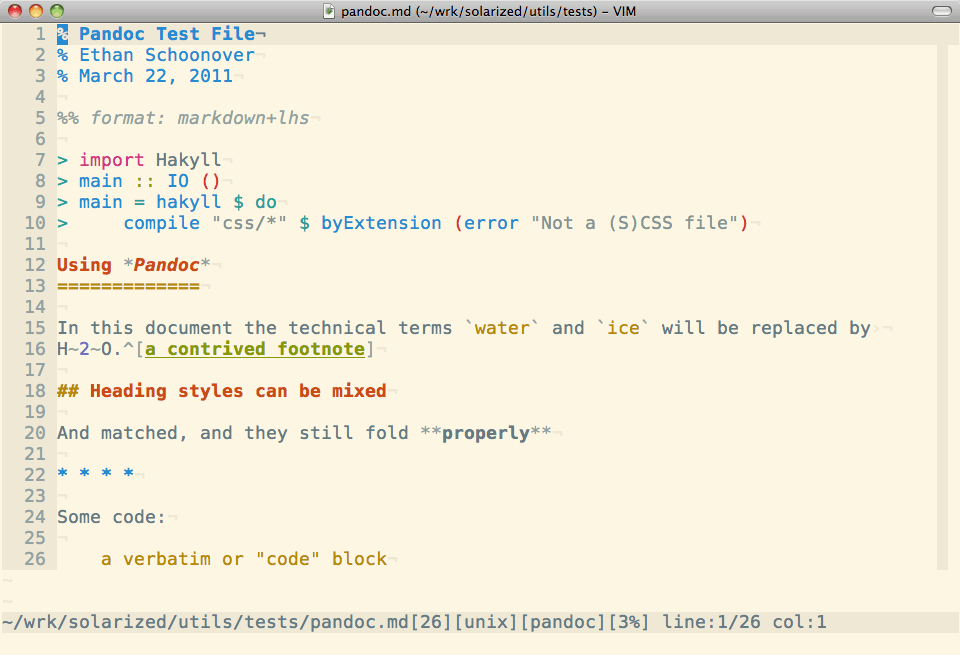Click the "* * * *" horizontal rule line
The width and height of the screenshot is (960, 655).
[95, 475]
